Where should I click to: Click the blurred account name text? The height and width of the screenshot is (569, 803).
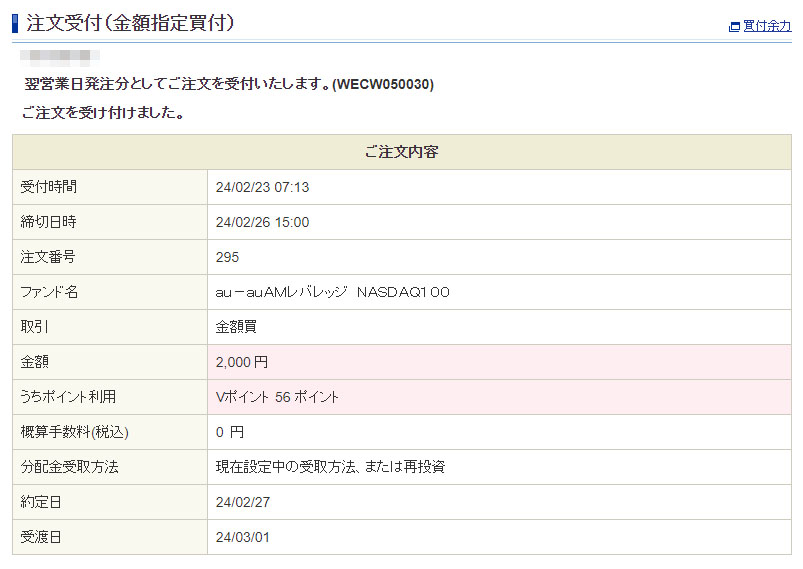pos(60,57)
